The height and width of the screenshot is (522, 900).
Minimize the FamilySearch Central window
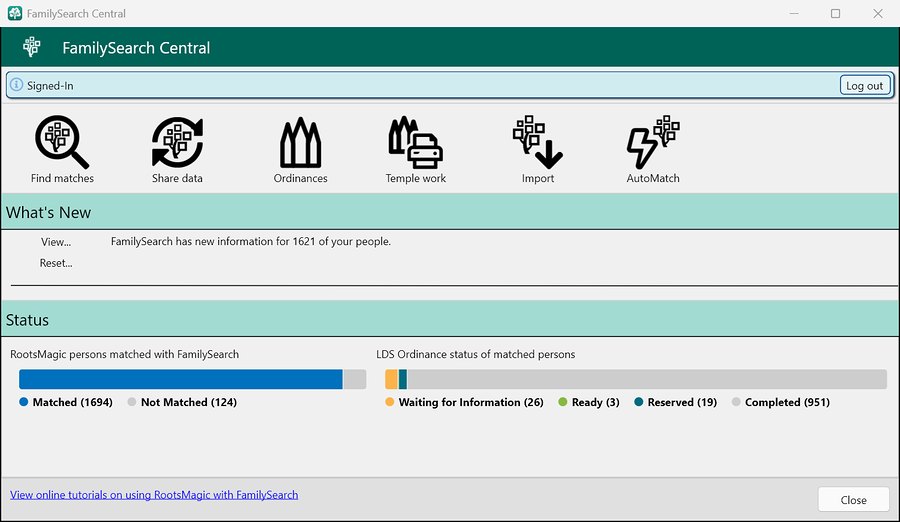click(x=794, y=13)
